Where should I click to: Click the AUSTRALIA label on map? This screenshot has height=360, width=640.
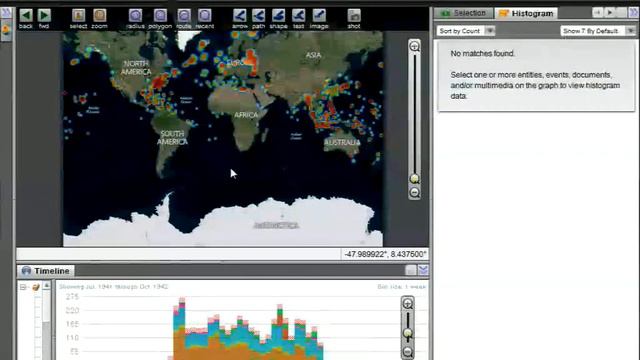(x=342, y=142)
